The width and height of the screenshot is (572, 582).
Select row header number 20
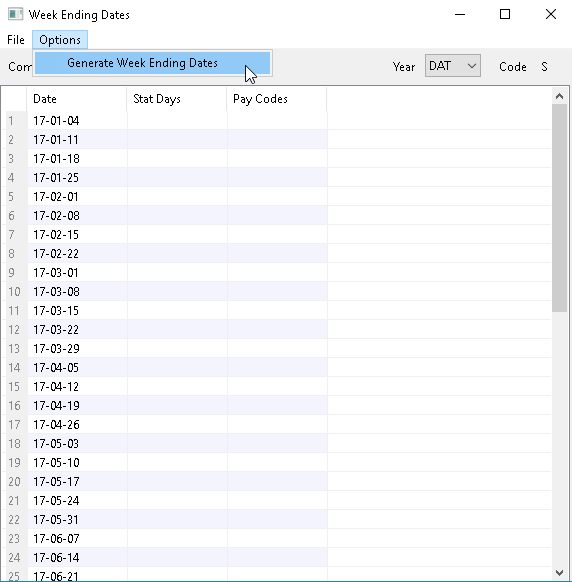pos(14,481)
